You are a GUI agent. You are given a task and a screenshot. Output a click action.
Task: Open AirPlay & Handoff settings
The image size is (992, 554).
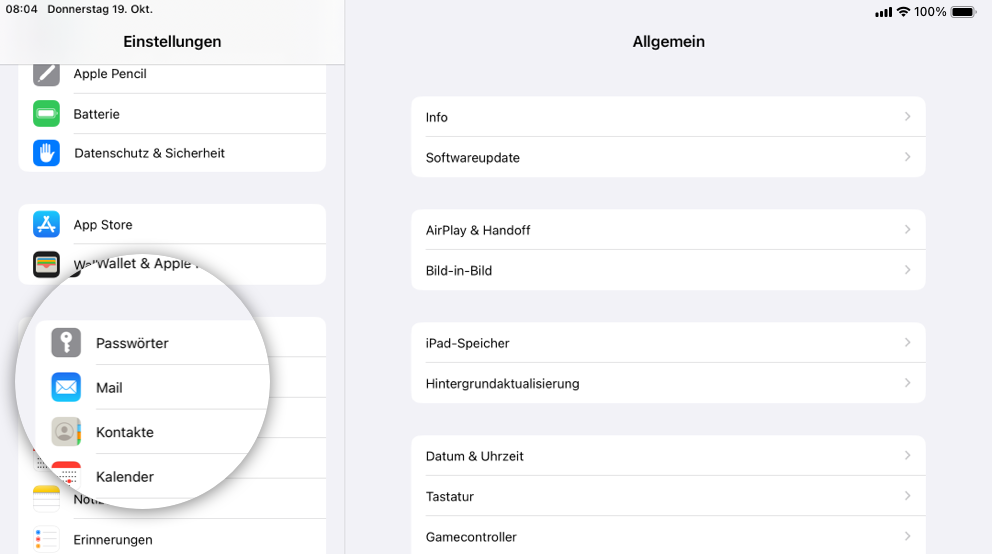coord(668,230)
